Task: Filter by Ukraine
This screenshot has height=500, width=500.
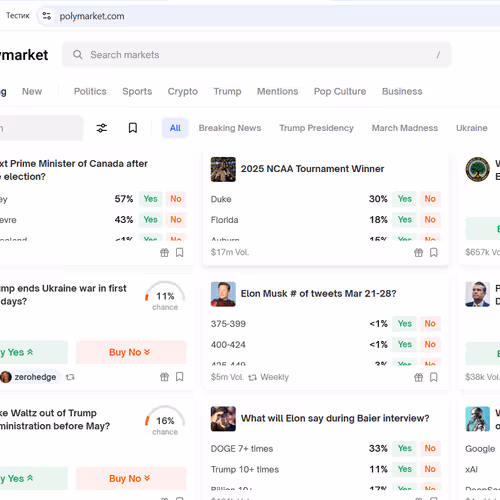Action: coord(472,128)
